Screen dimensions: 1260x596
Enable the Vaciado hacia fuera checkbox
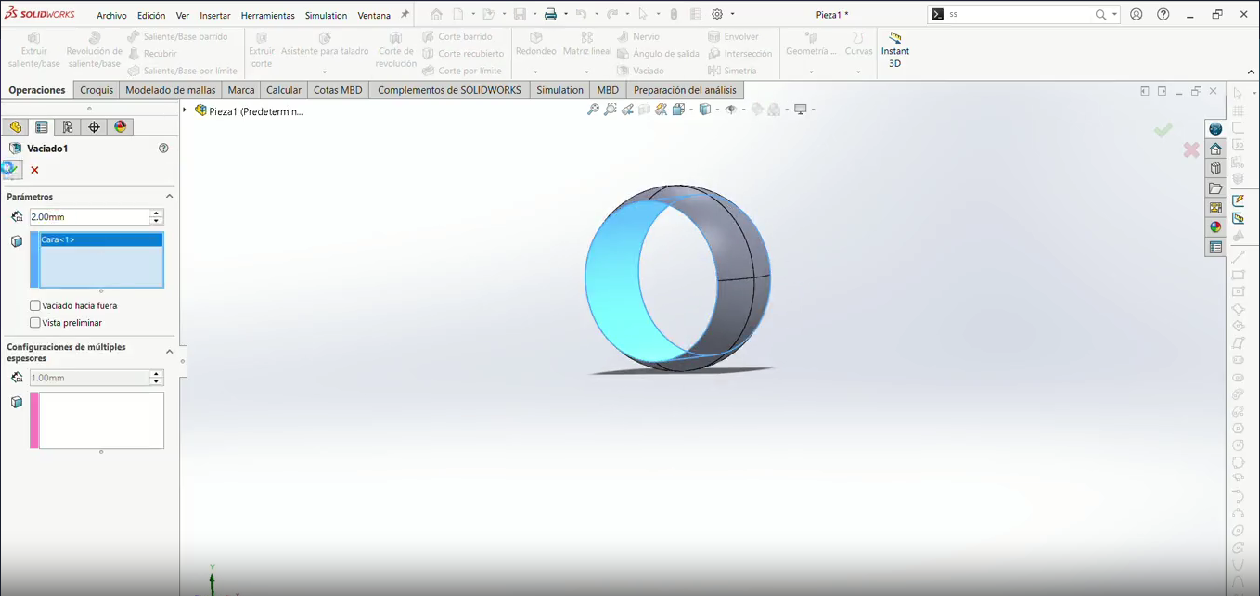point(36,306)
